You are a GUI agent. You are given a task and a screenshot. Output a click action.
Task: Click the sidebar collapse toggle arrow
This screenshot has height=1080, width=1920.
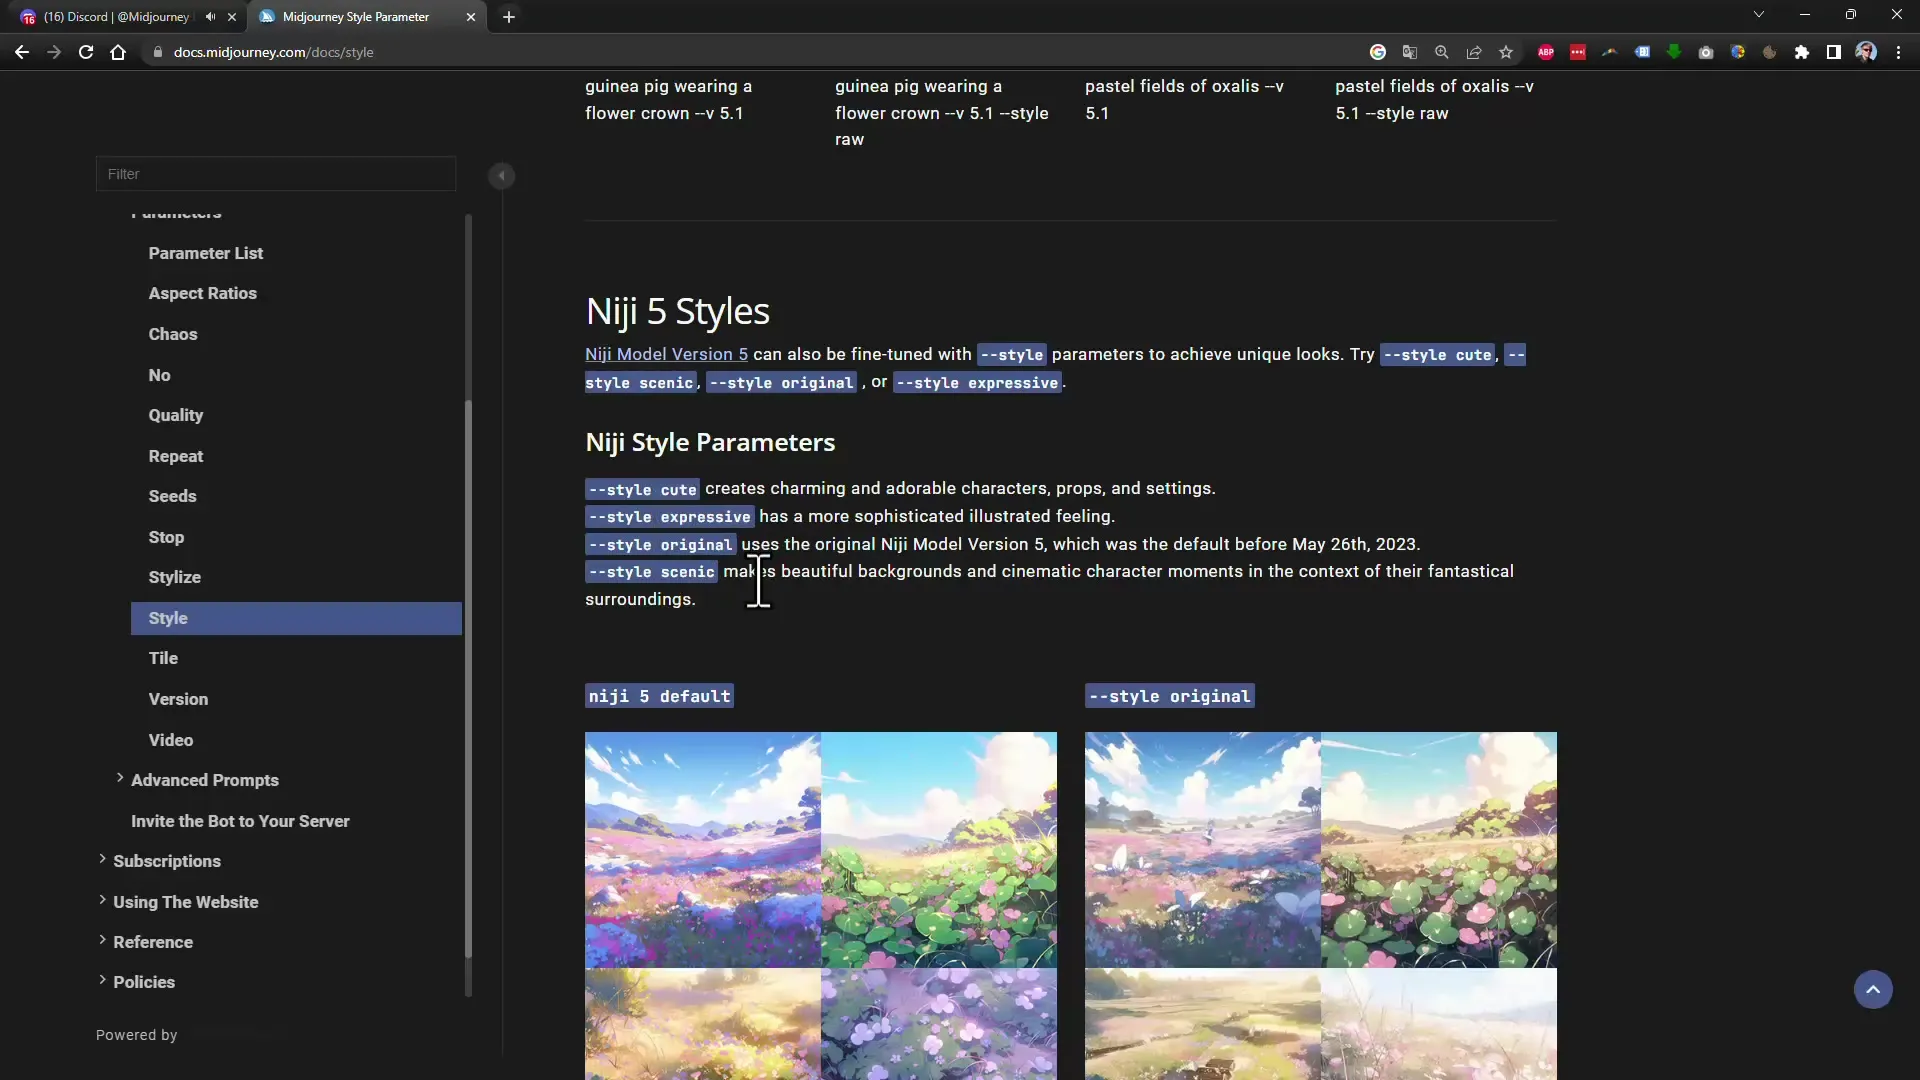tap(501, 175)
